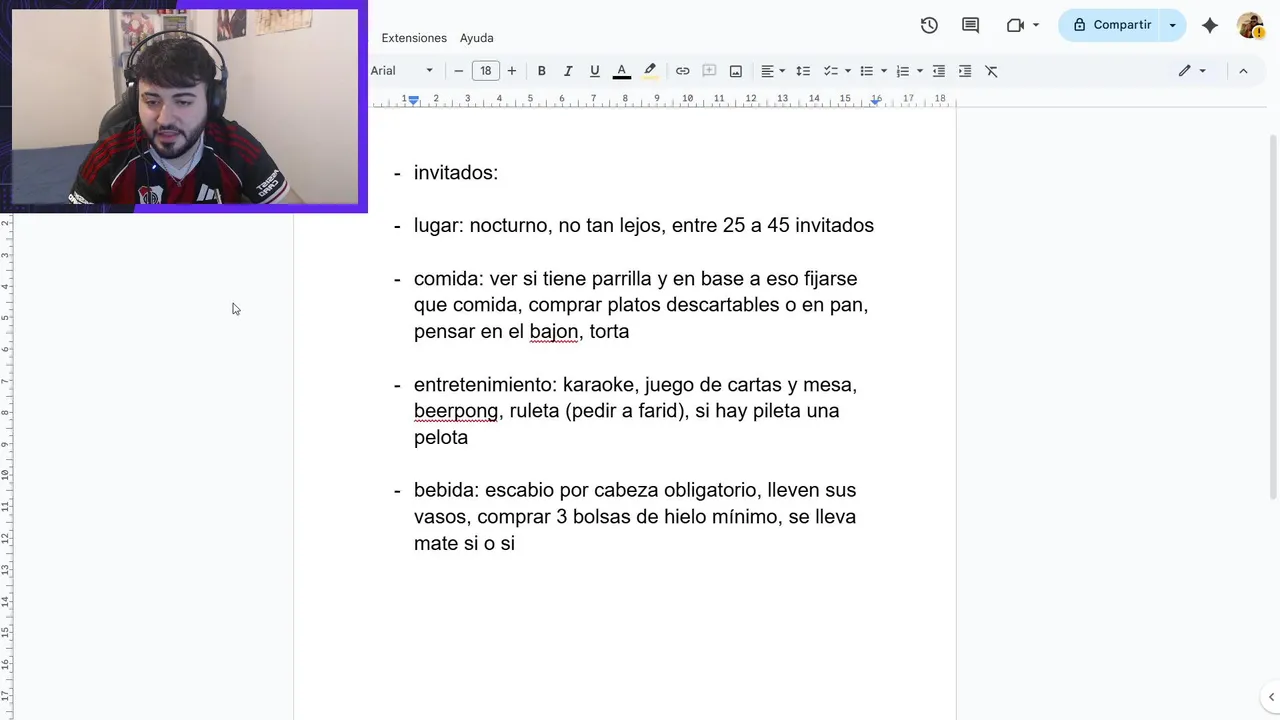This screenshot has width=1280, height=720.
Task: Expand the Compartir dropdown arrow
Action: 1173,25
